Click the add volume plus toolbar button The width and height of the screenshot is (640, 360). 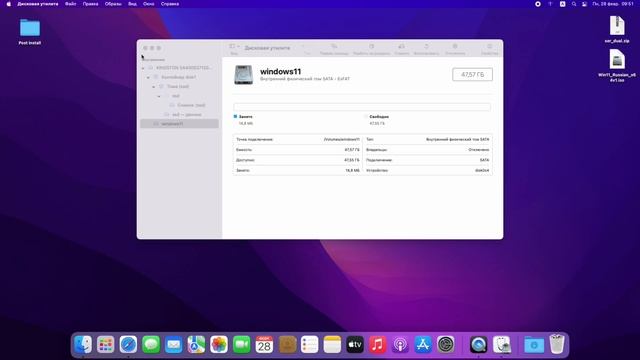[303, 47]
